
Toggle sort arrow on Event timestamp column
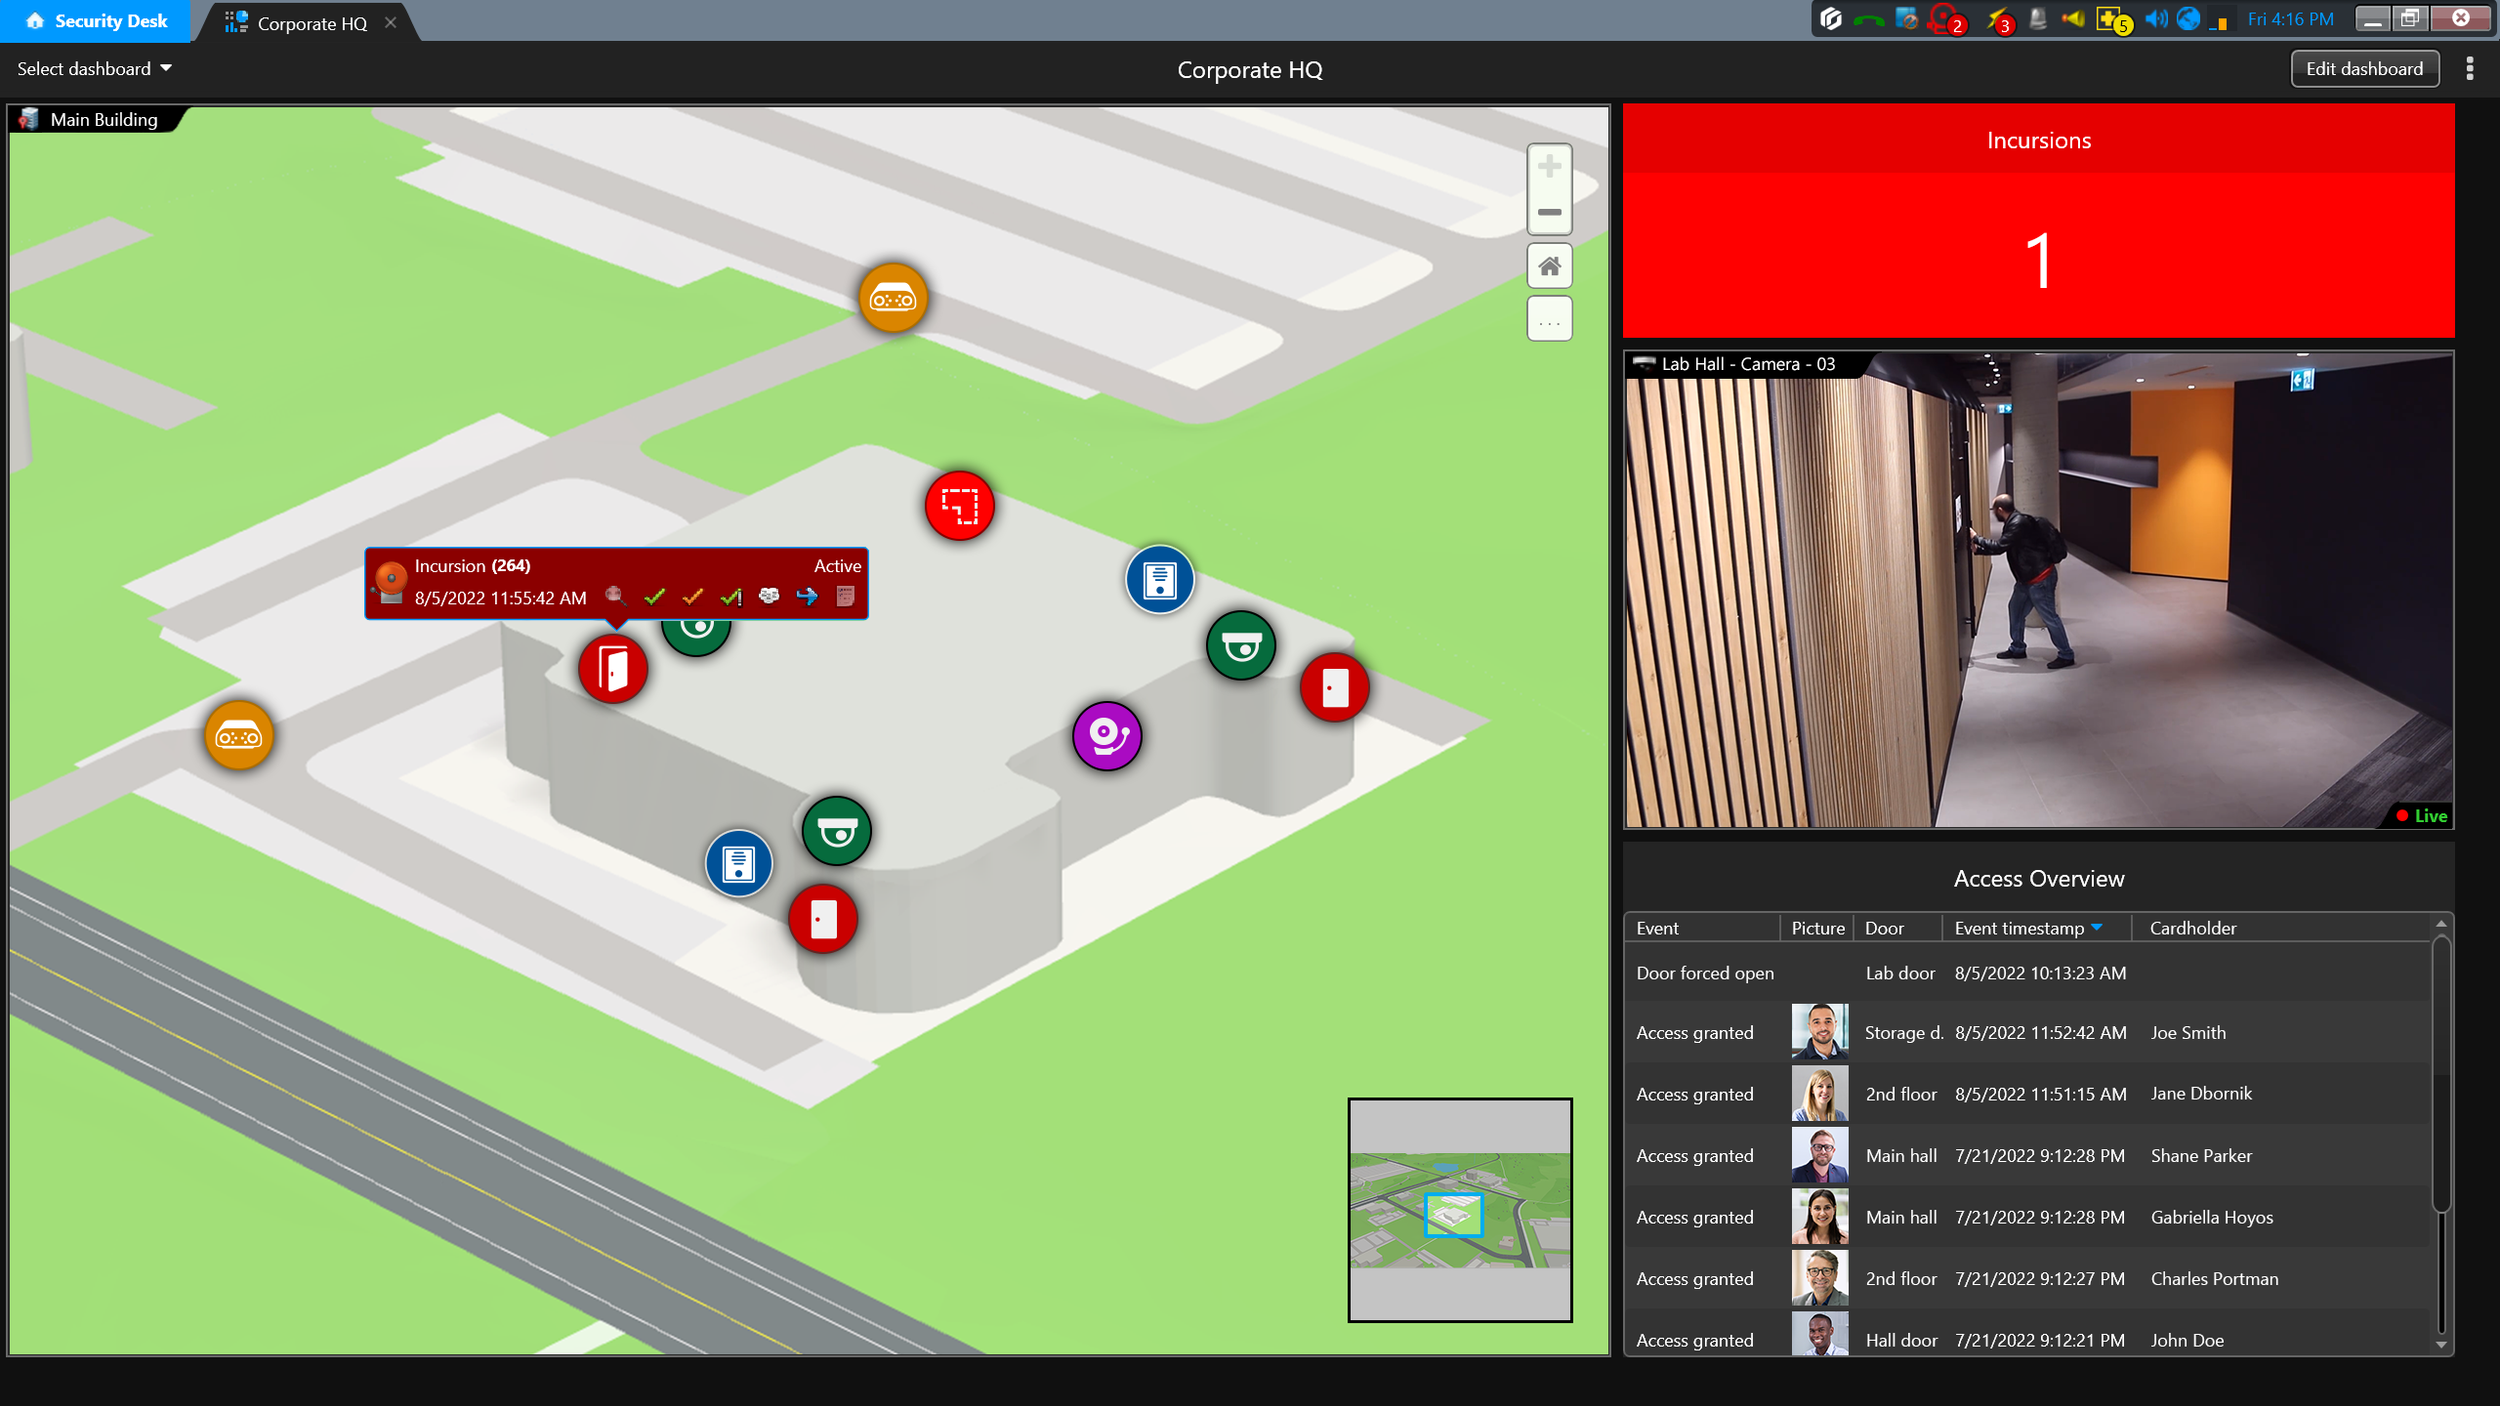[2097, 928]
